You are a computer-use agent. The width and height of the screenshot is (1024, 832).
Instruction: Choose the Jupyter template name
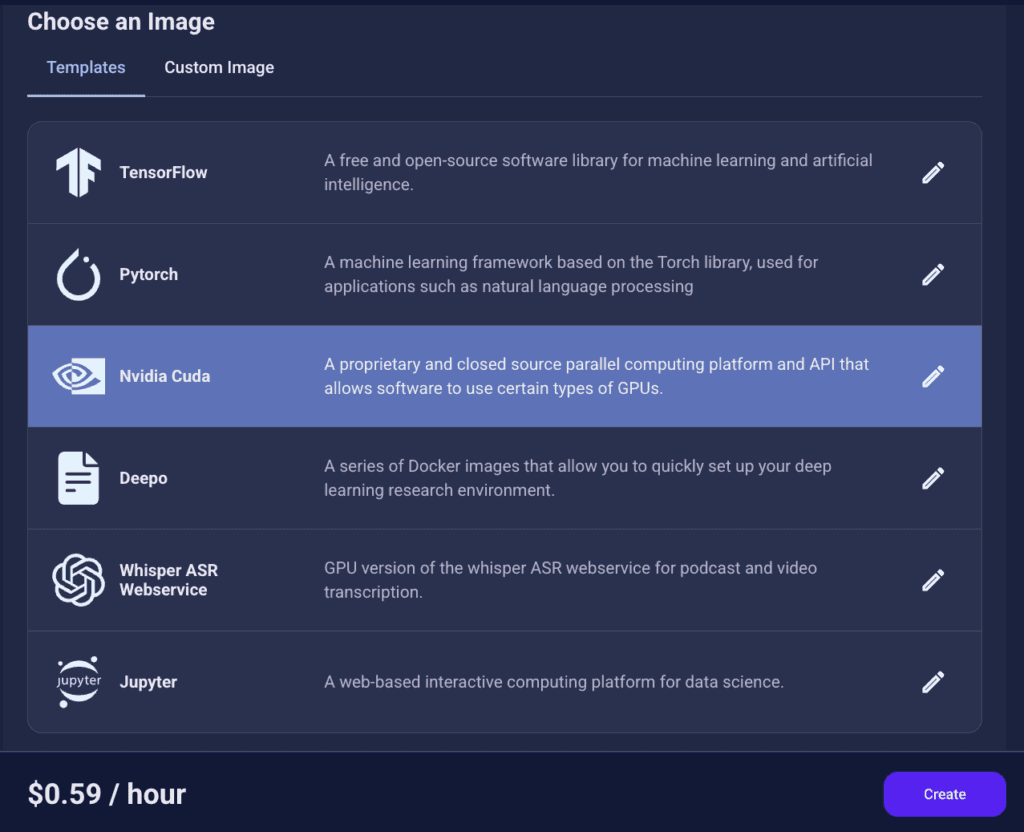(148, 682)
